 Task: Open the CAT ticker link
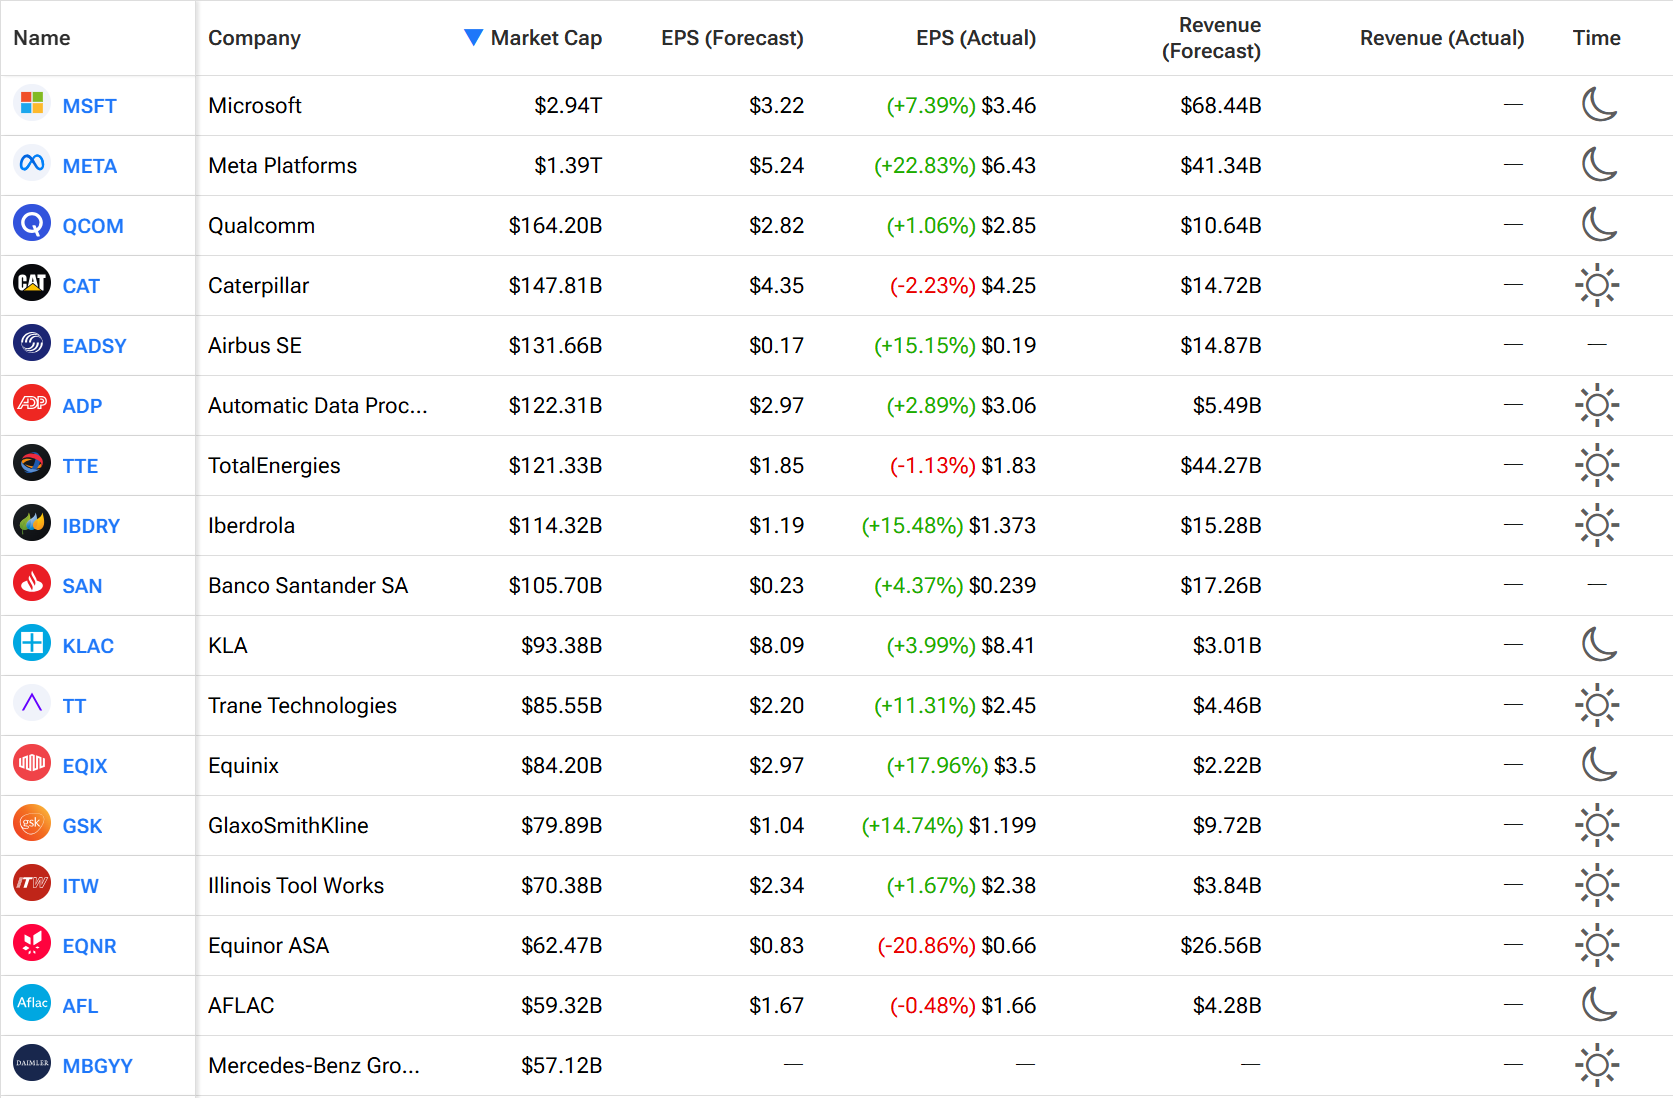pyautogui.click(x=81, y=286)
